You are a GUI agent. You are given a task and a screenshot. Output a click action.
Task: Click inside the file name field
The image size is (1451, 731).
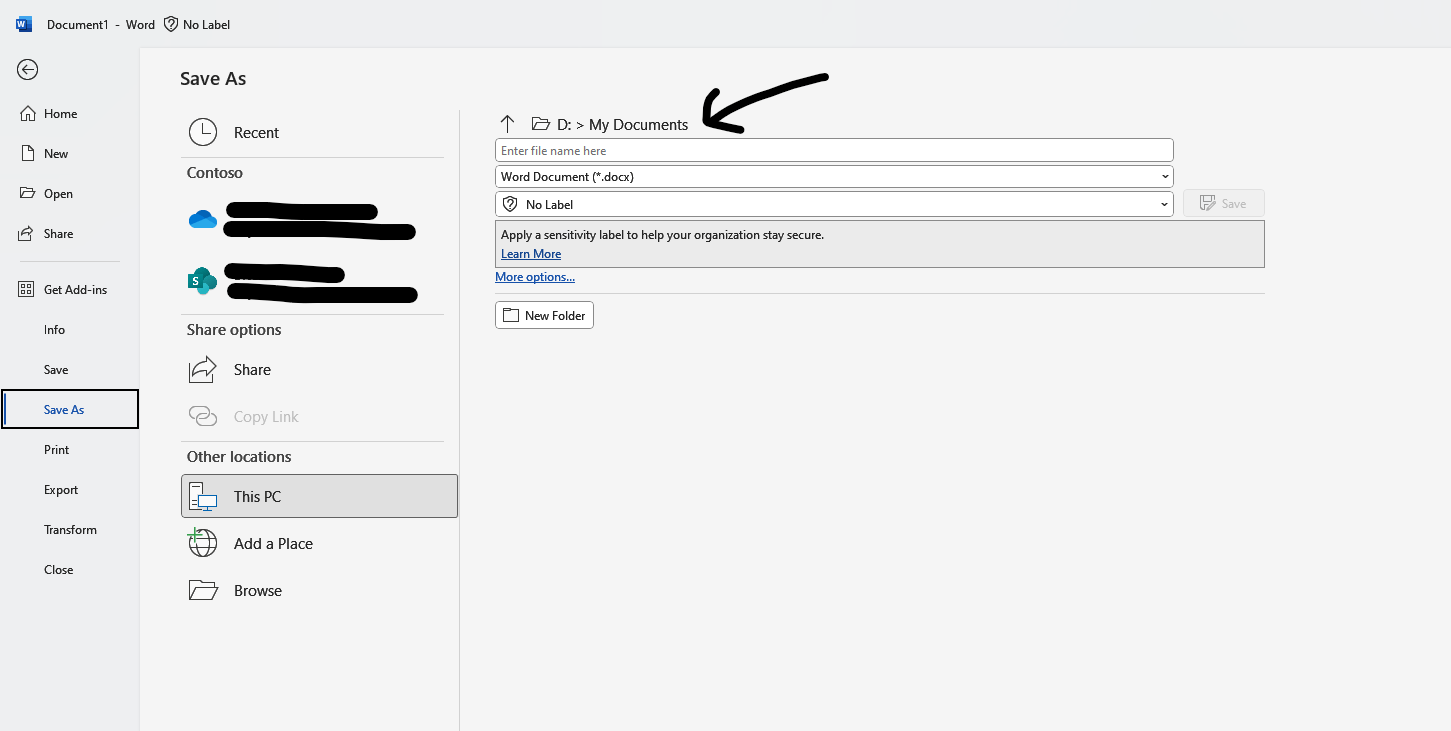pyautogui.click(x=834, y=150)
